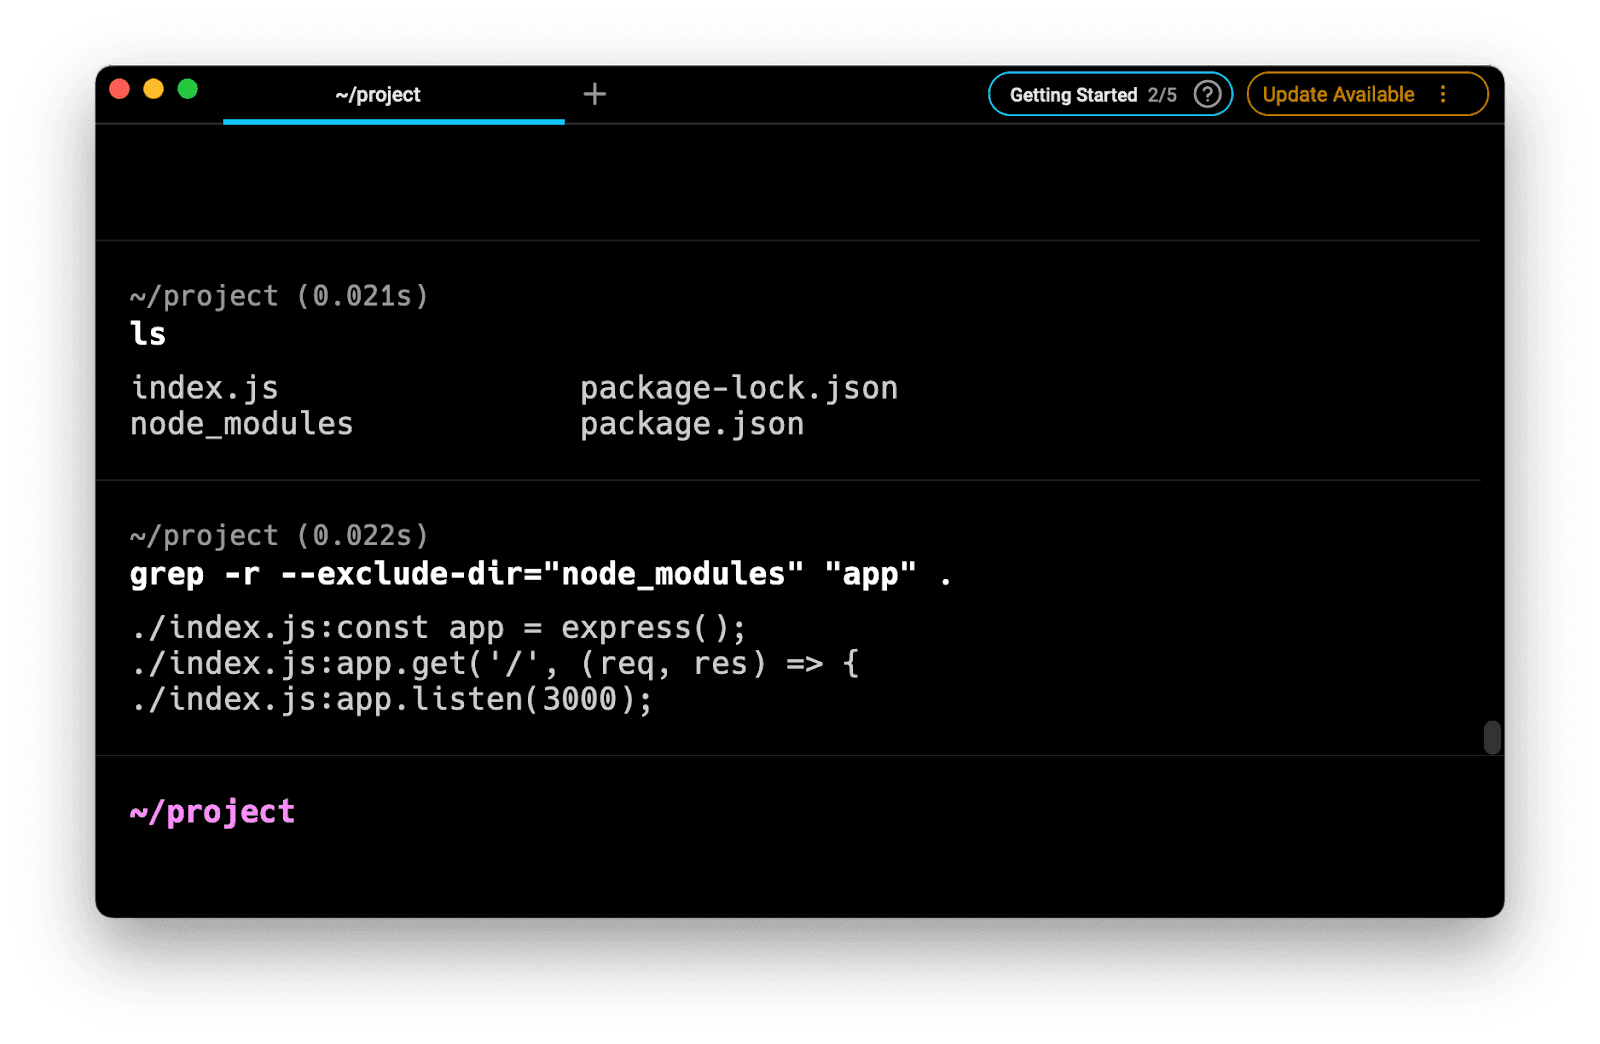
Task: Click the const app = express() result line
Action: tap(438, 628)
